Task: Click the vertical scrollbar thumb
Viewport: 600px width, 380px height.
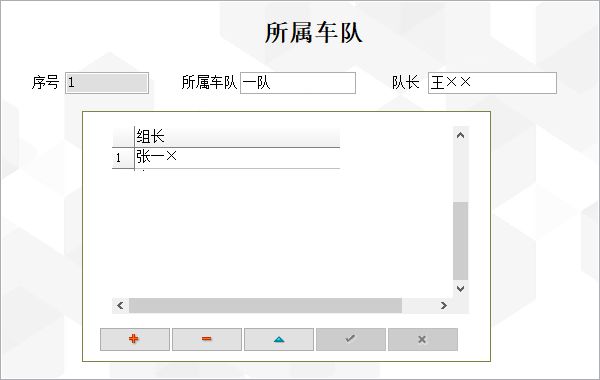Action: pos(460,241)
